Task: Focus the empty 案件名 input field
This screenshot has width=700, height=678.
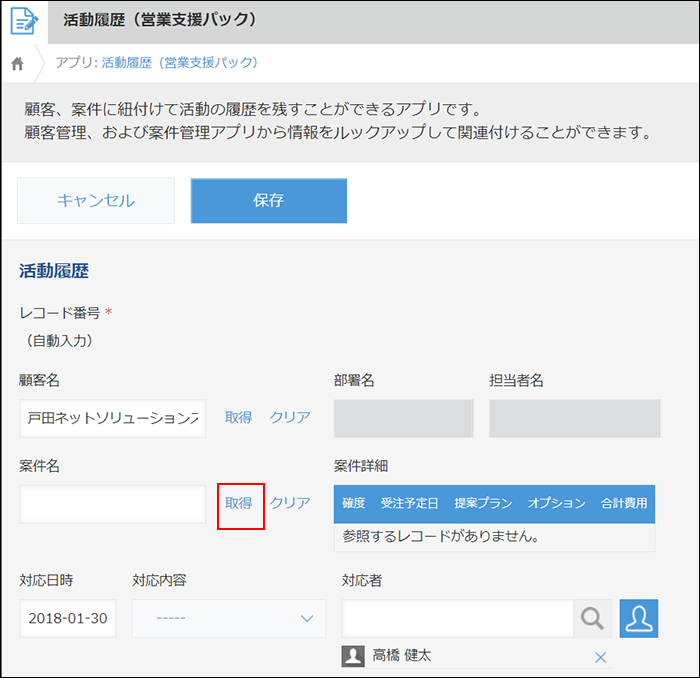Action: pos(112,504)
